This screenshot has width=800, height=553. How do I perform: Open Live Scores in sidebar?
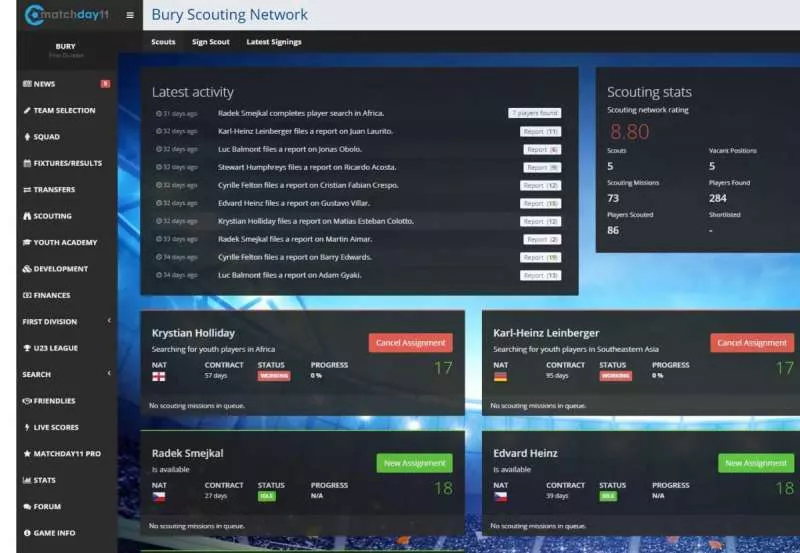56,427
